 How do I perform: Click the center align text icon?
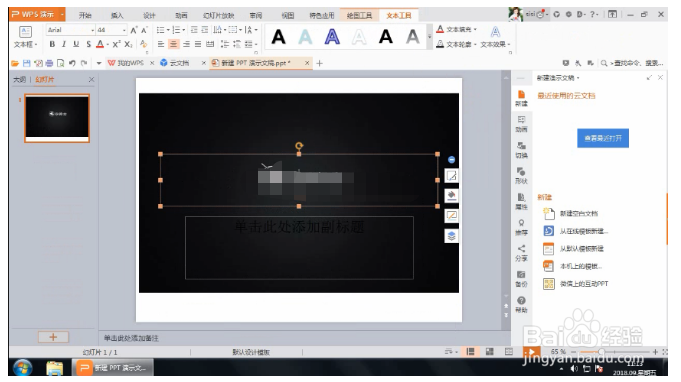click(x=173, y=44)
